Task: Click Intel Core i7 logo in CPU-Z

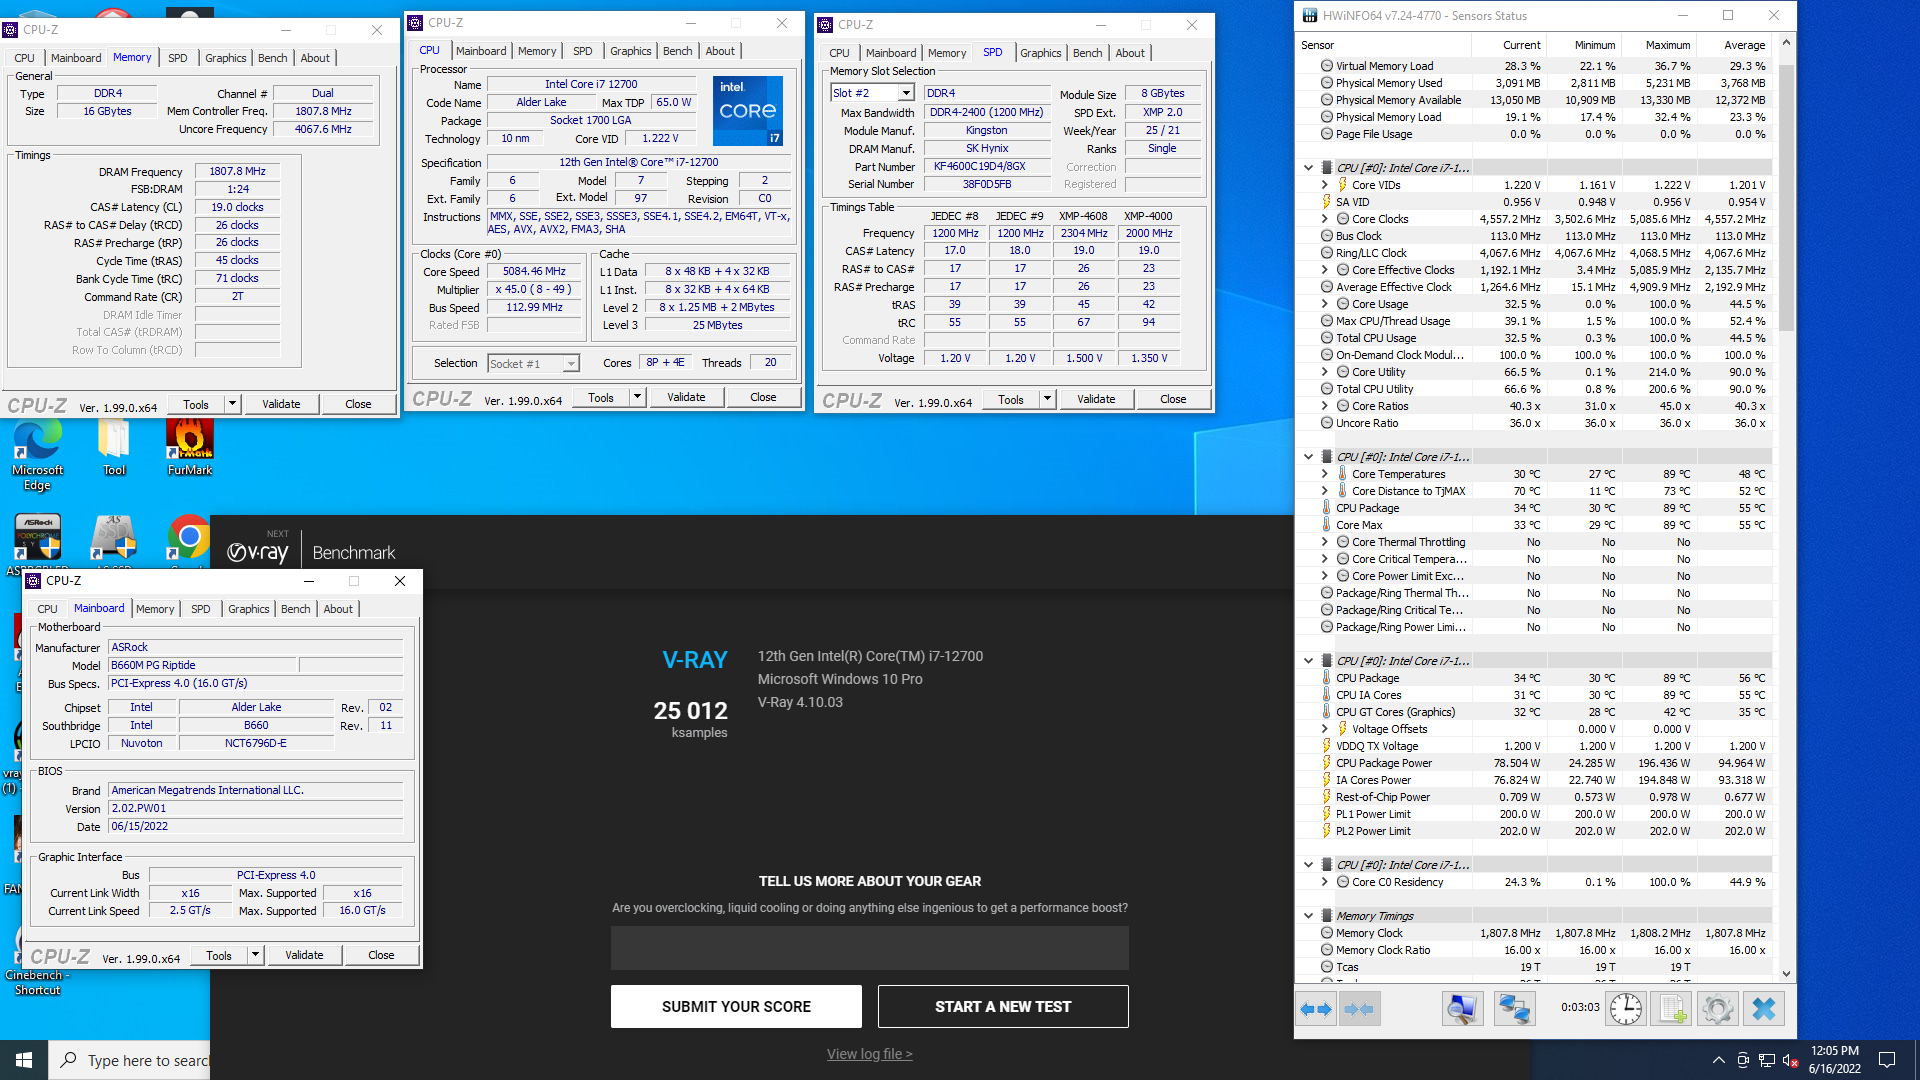Action: [747, 110]
